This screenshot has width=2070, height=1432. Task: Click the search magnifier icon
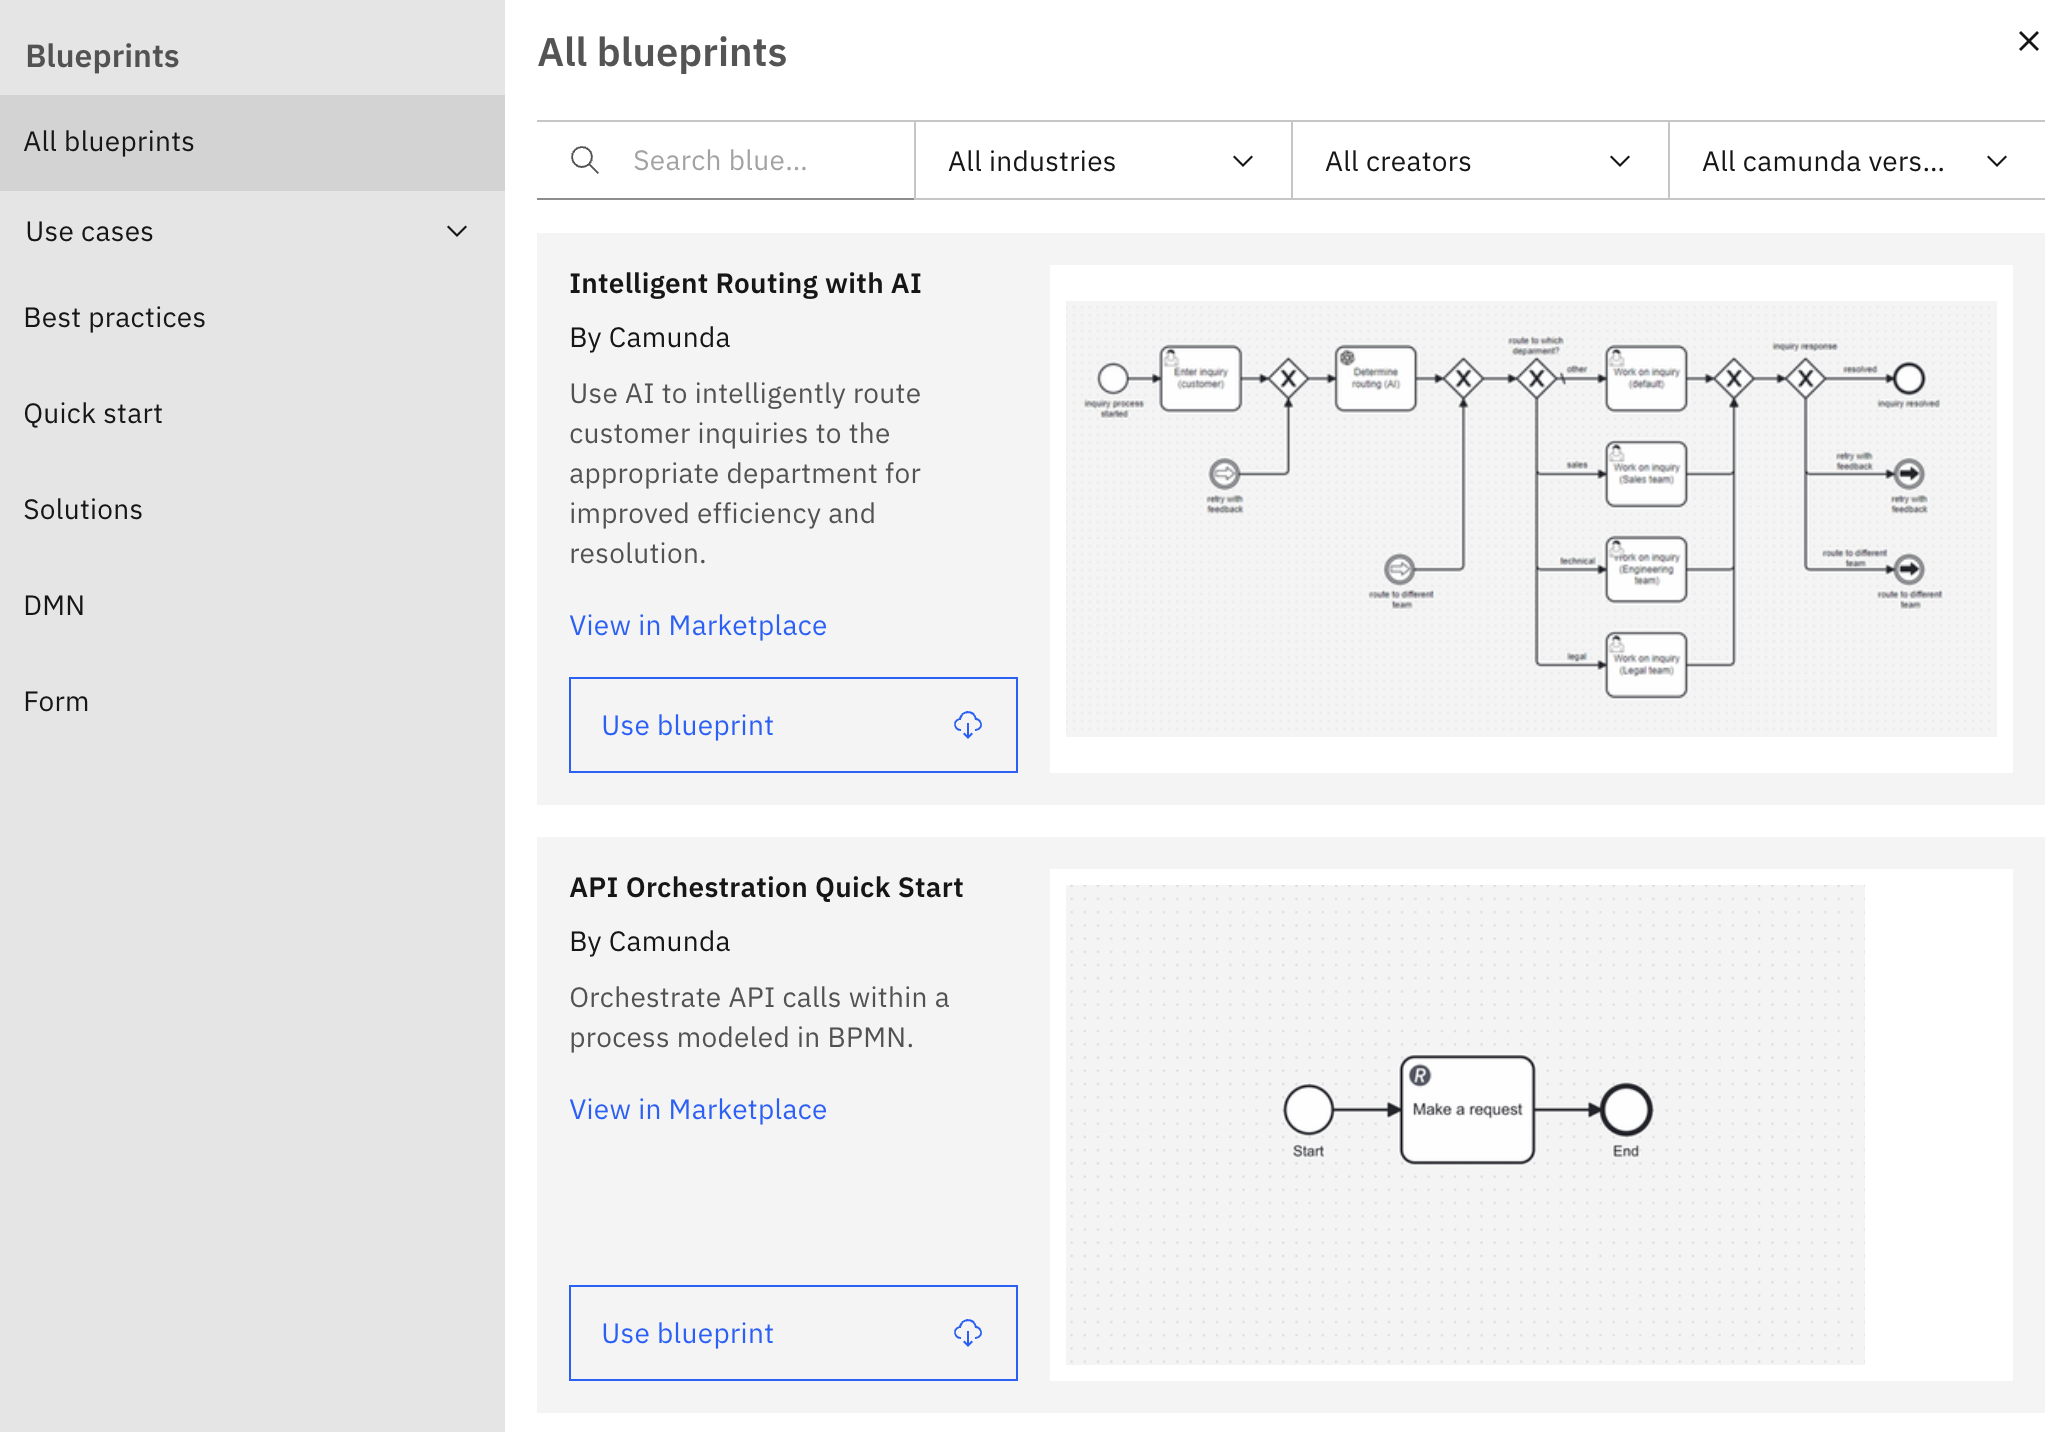tap(585, 160)
